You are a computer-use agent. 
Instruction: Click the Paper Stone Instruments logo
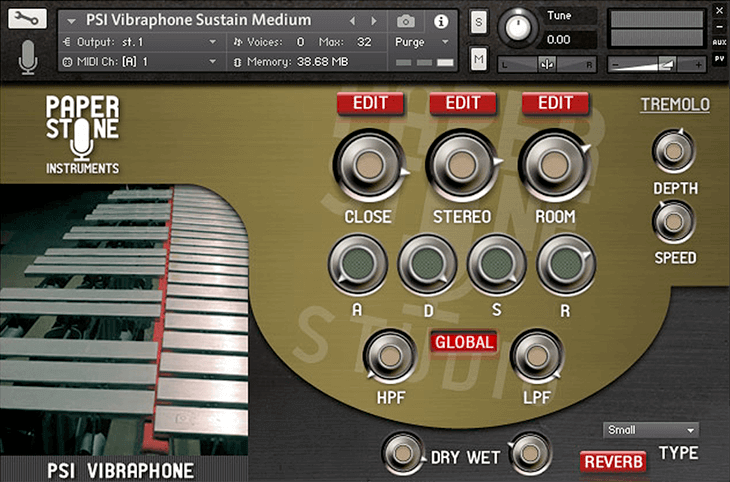(82, 135)
